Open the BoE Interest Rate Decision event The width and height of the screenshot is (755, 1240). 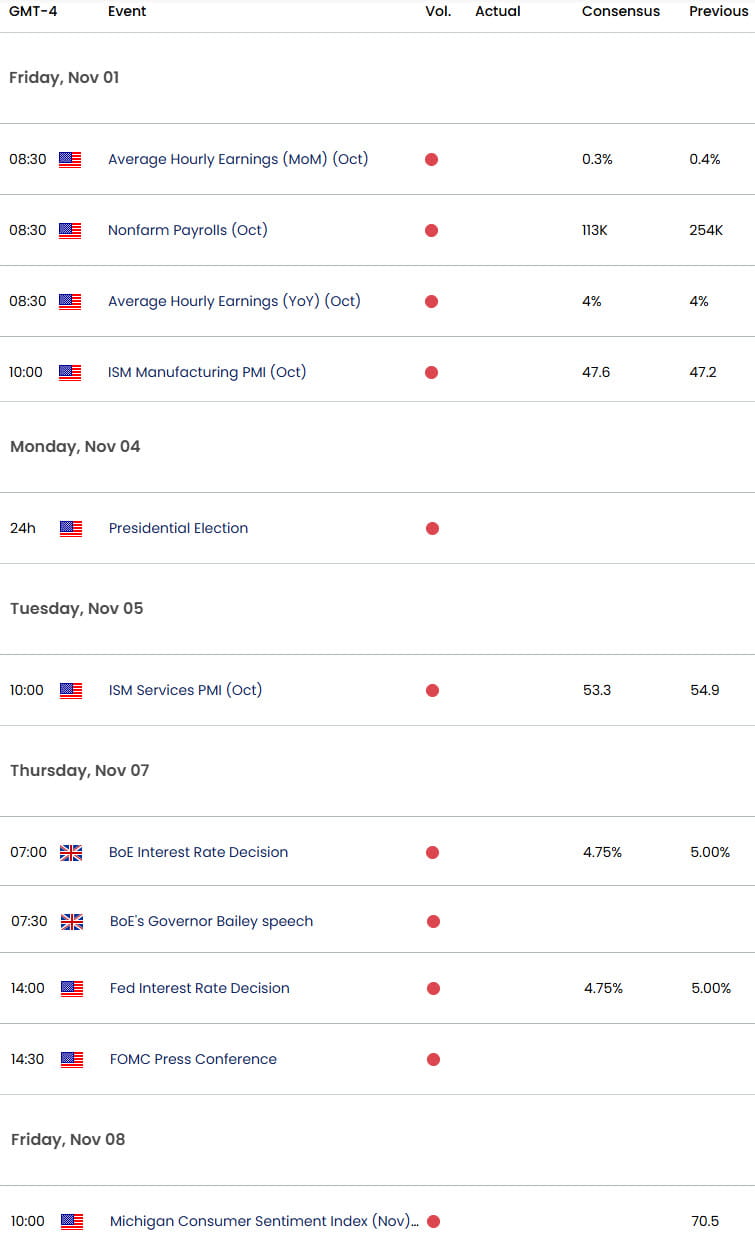(198, 852)
